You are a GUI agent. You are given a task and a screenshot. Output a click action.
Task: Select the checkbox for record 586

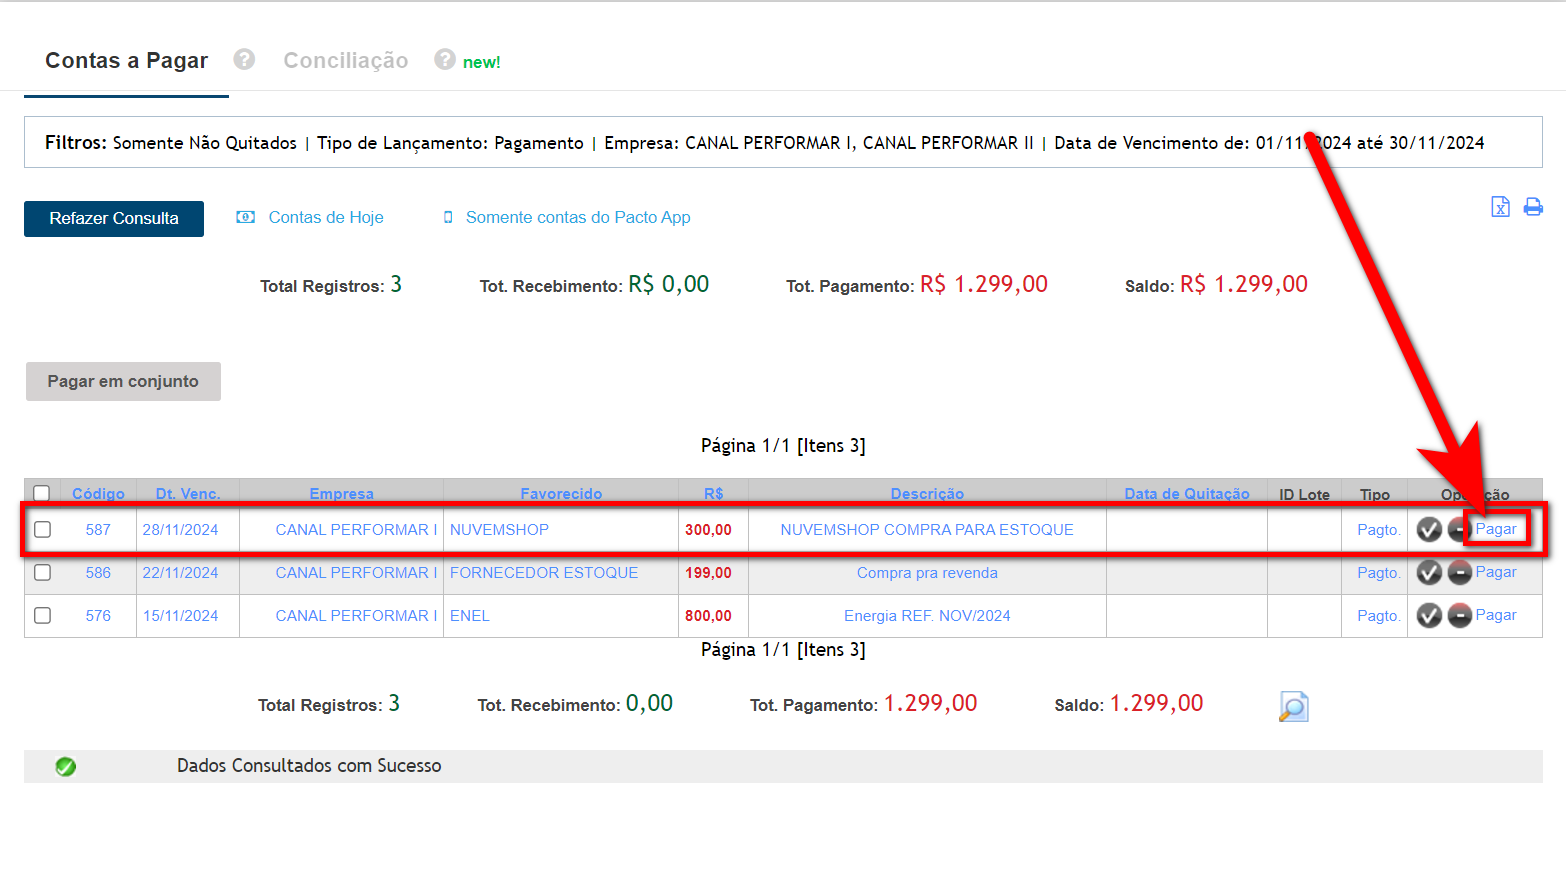click(x=42, y=573)
